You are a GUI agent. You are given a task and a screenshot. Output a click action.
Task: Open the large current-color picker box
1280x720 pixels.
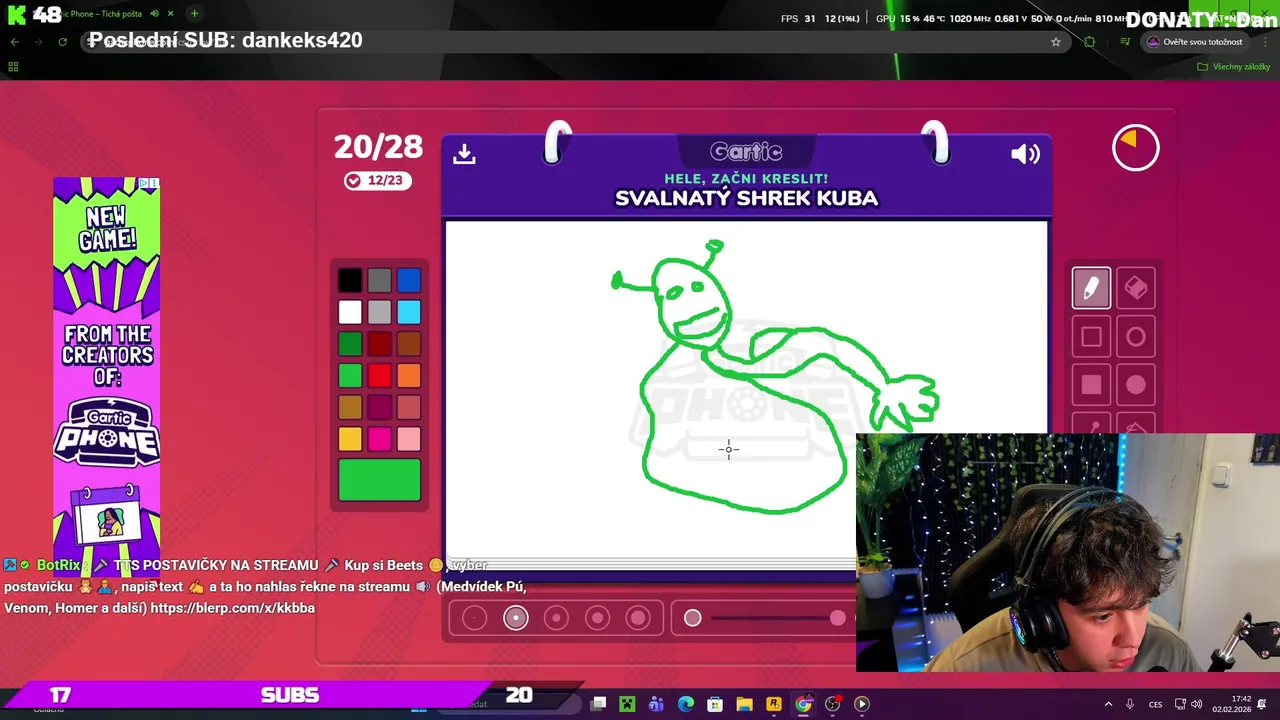tap(379, 480)
